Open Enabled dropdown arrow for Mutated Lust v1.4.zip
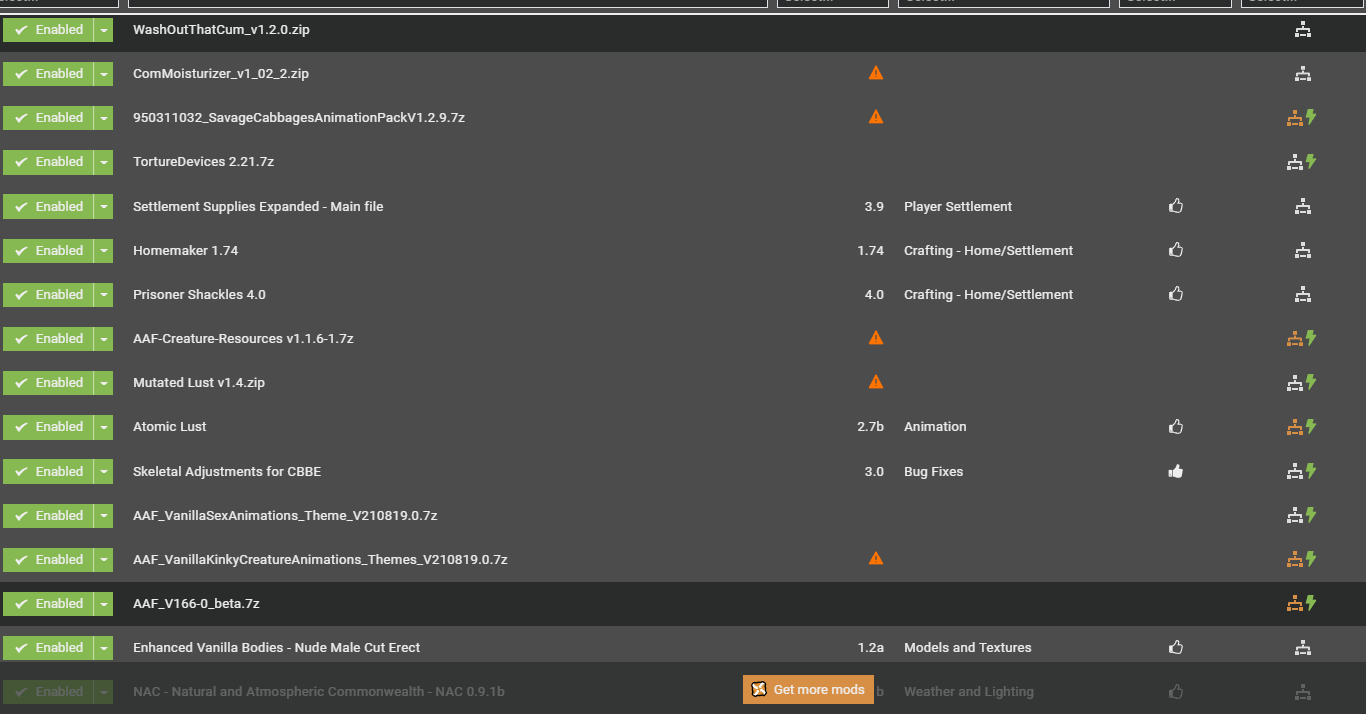 click(x=104, y=383)
